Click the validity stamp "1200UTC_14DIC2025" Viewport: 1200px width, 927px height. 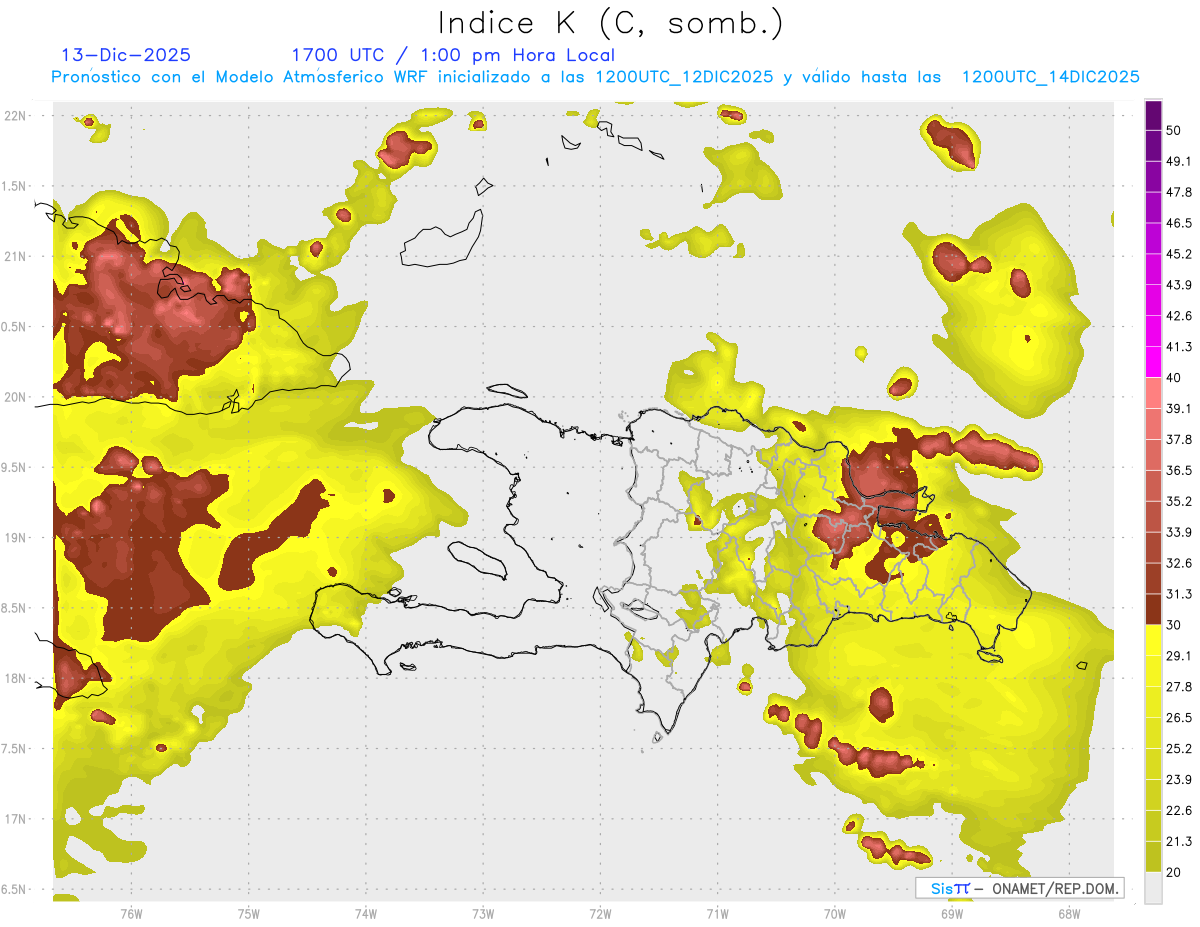(1051, 77)
